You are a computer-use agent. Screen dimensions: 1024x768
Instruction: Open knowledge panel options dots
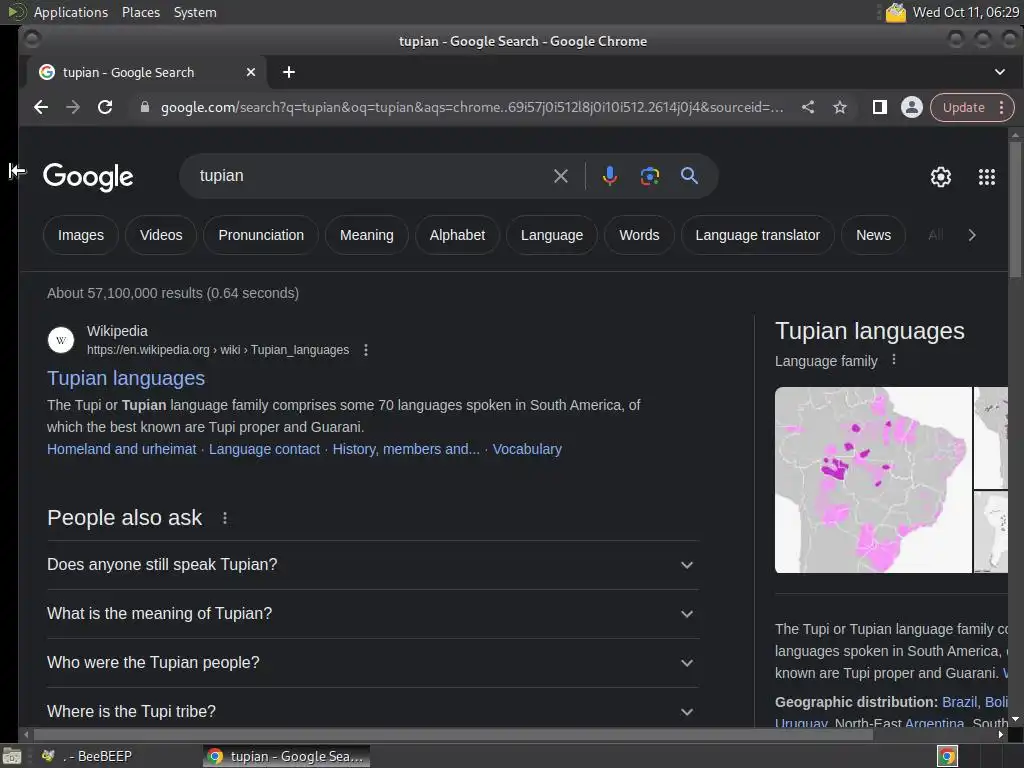click(x=893, y=360)
